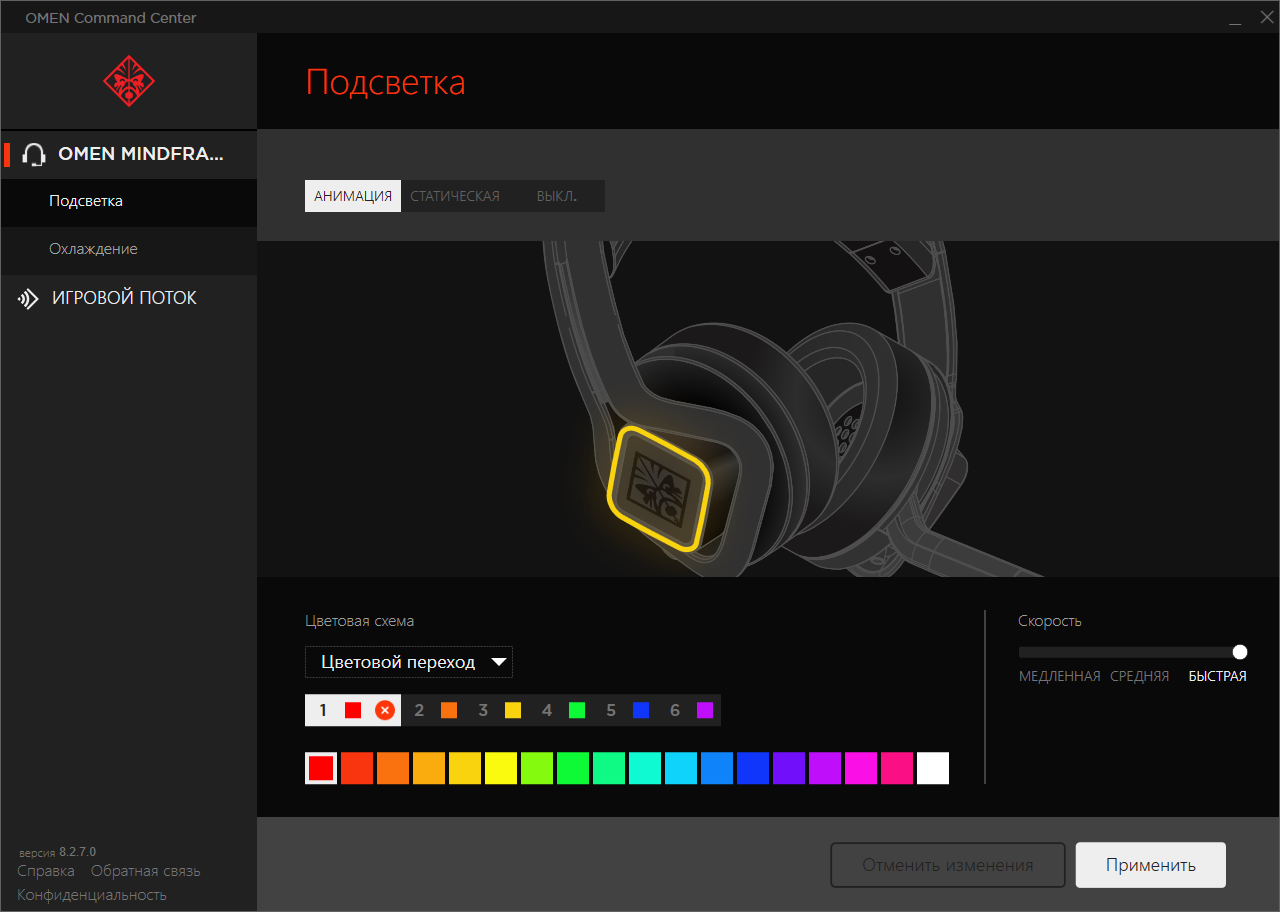Pick the amber palette swatch
Image resolution: width=1280 pixels, height=912 pixels.
[x=429, y=768]
